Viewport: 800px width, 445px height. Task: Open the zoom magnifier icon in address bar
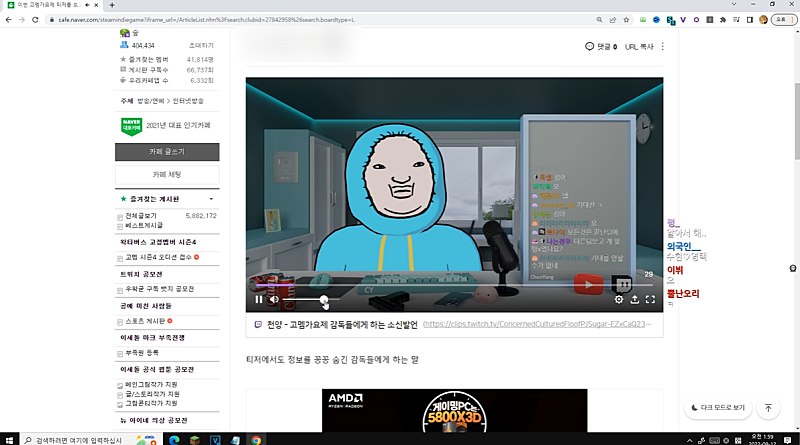(599, 19)
